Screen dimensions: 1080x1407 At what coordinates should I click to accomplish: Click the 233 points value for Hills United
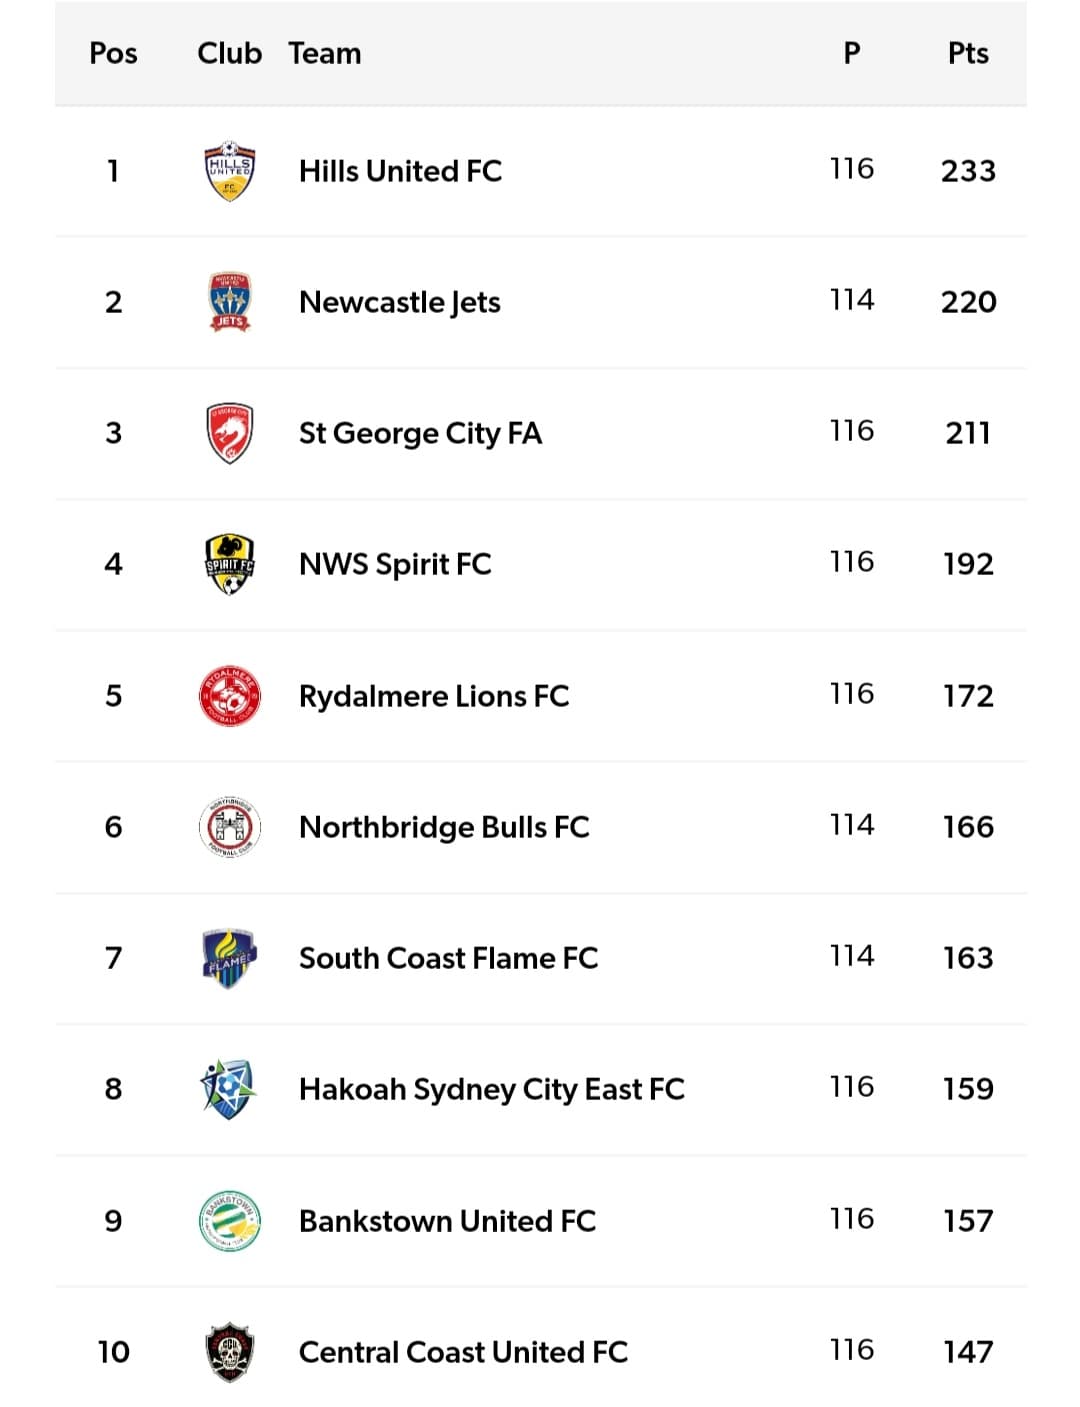pyautogui.click(x=968, y=171)
